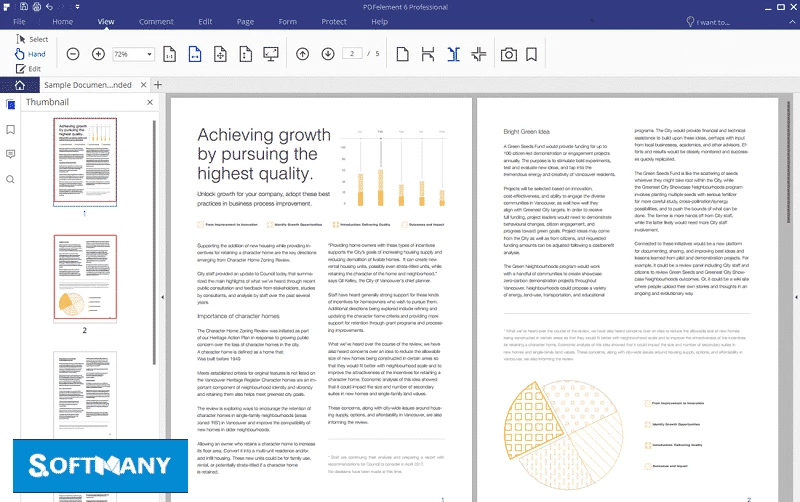Open the File menu

point(19,21)
